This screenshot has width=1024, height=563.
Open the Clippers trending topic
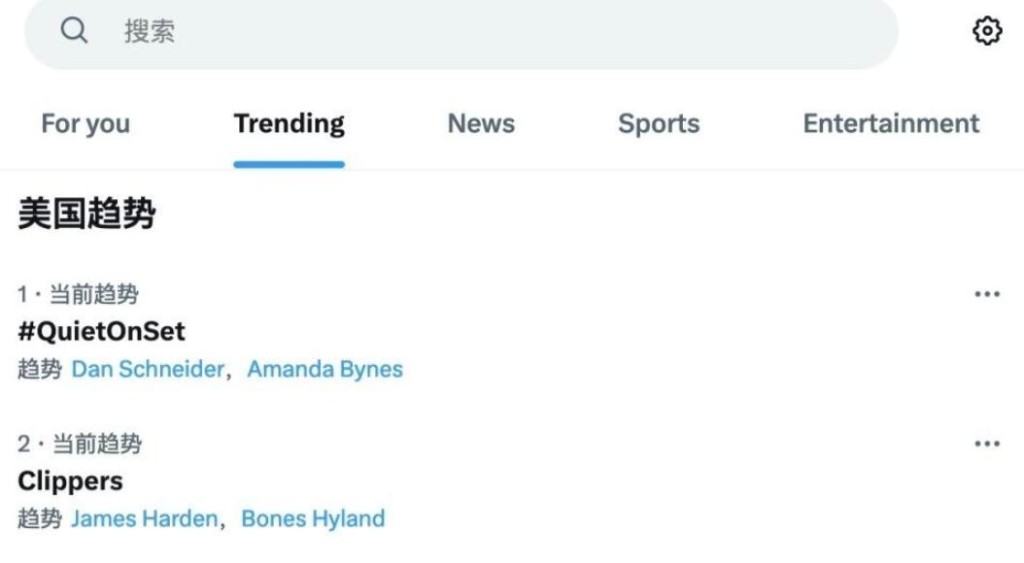tap(70, 481)
